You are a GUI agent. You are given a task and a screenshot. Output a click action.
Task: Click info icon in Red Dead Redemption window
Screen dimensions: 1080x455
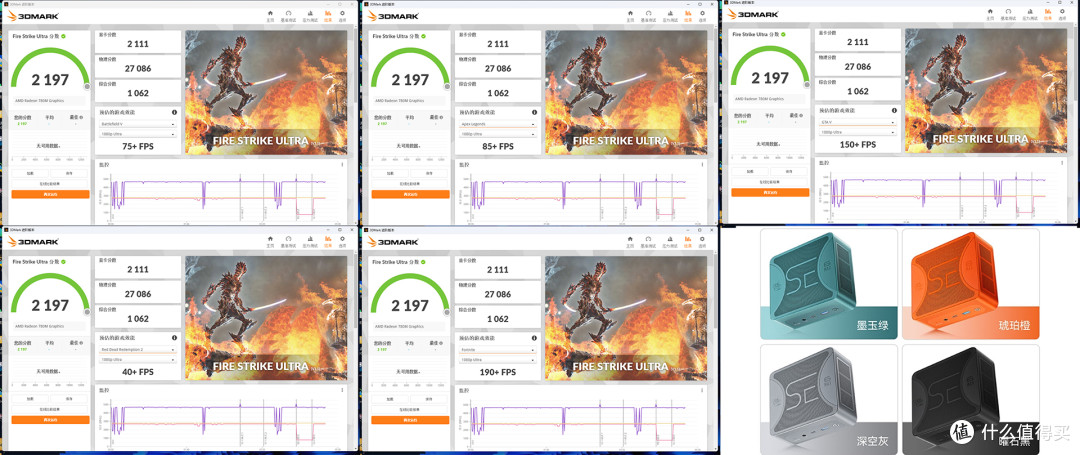pyautogui.click(x=174, y=338)
